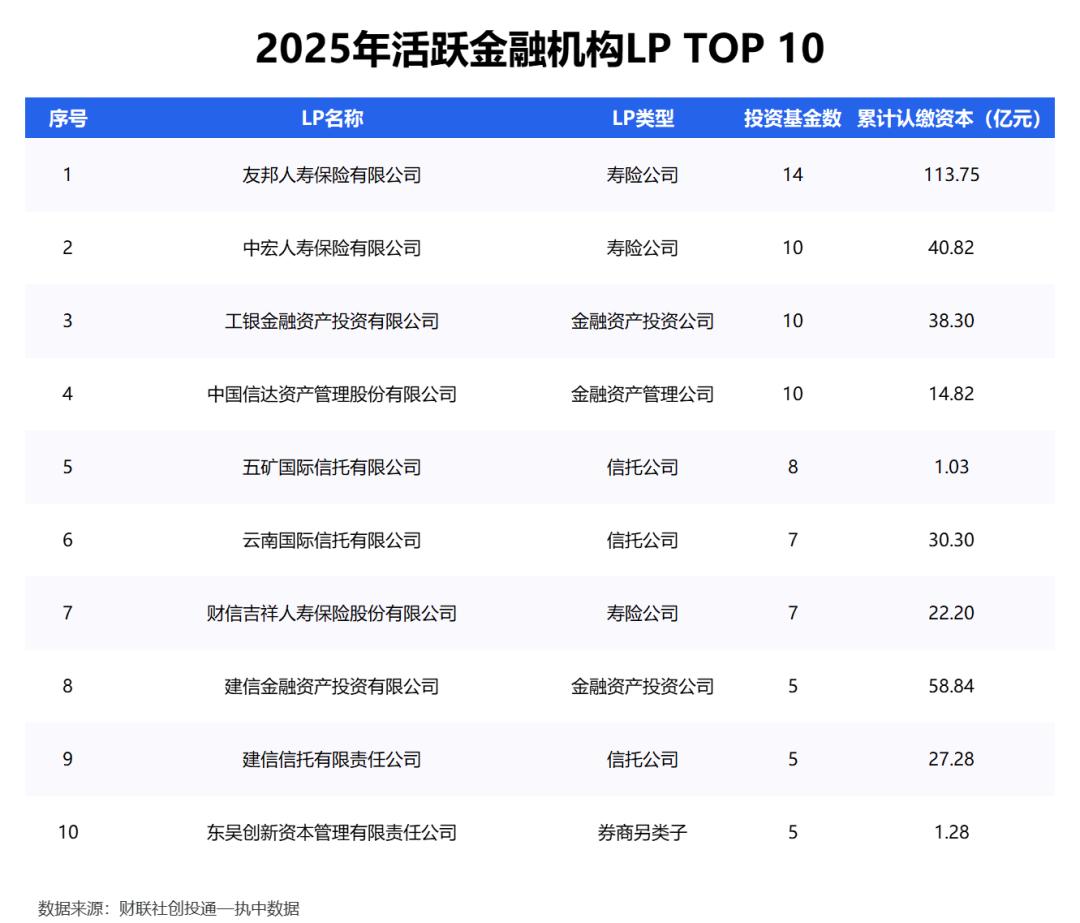Image resolution: width=1080 pixels, height=923 pixels.
Task: Select 东吴创新资本管理有限责任公司 name cell
Action: point(332,832)
